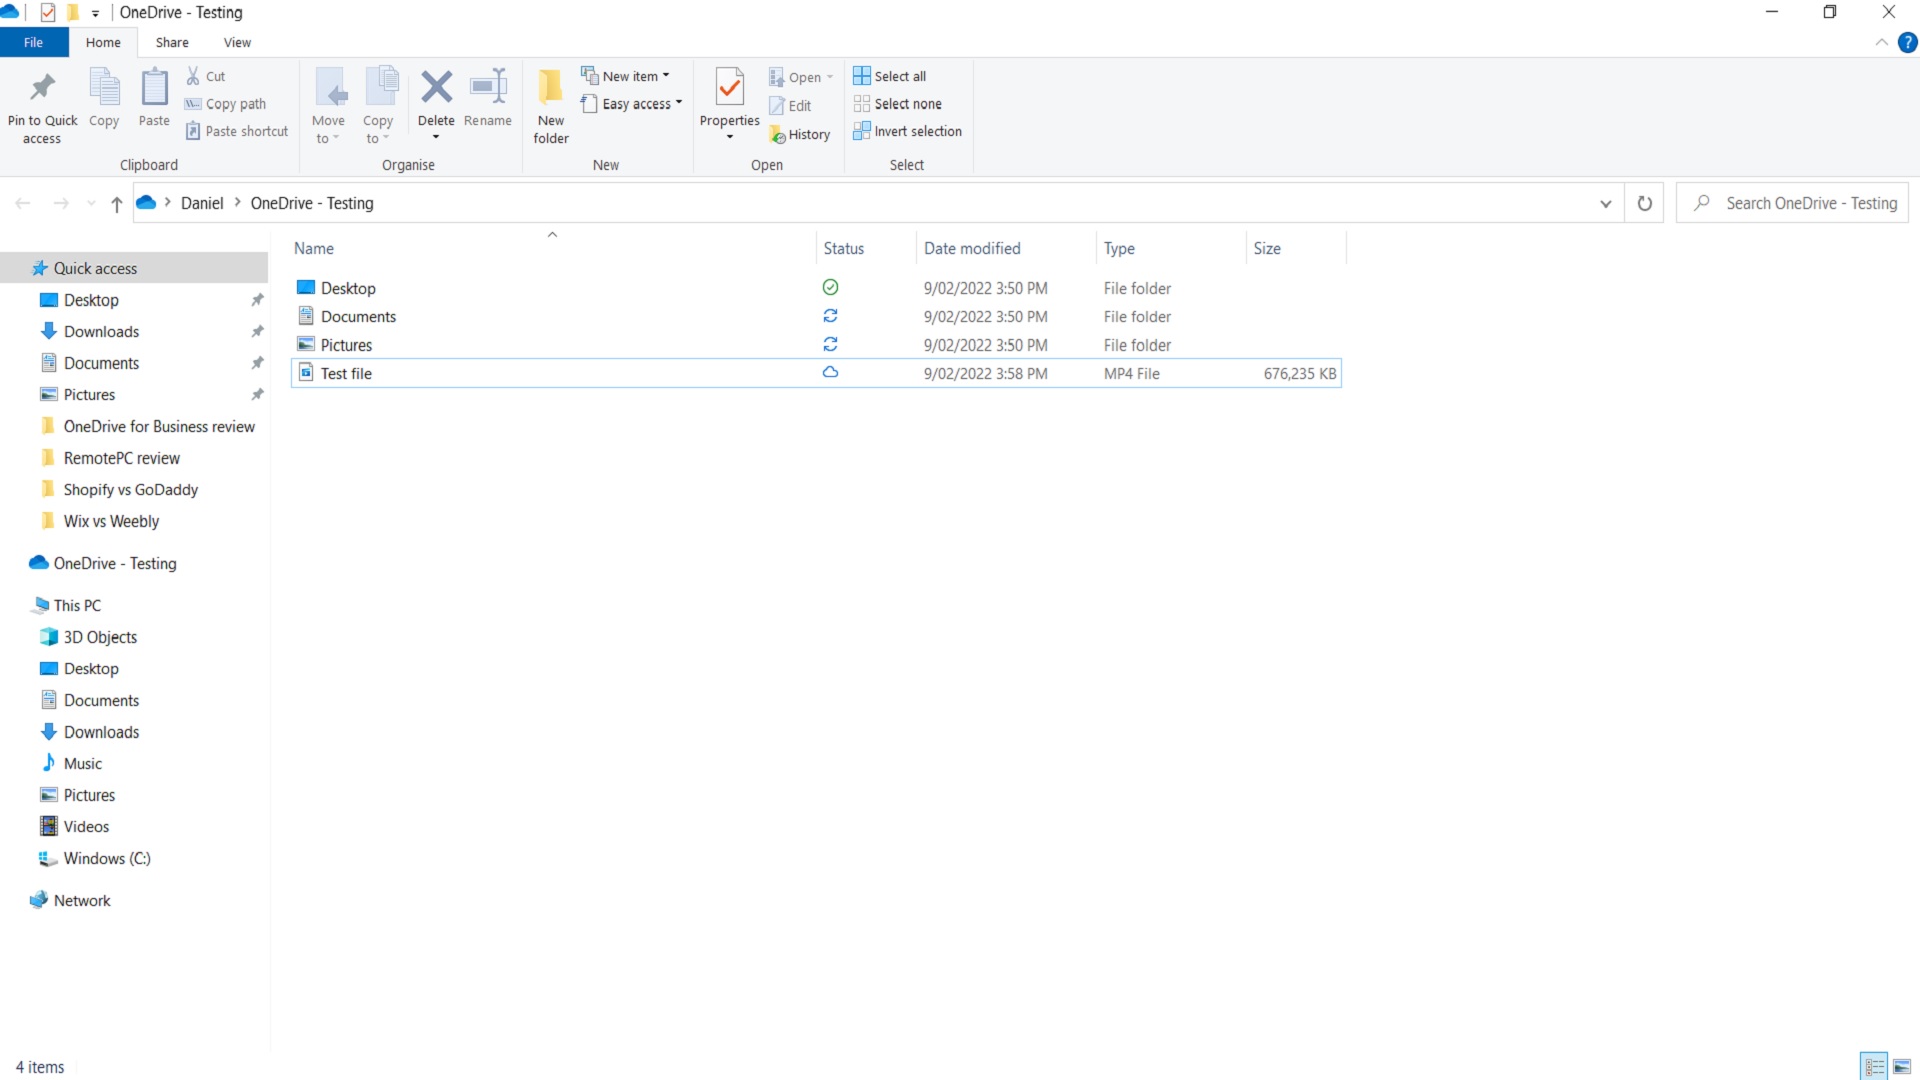The height and width of the screenshot is (1080, 1920).
Task: Click the cloud status icon of Test file
Action: tap(830, 372)
